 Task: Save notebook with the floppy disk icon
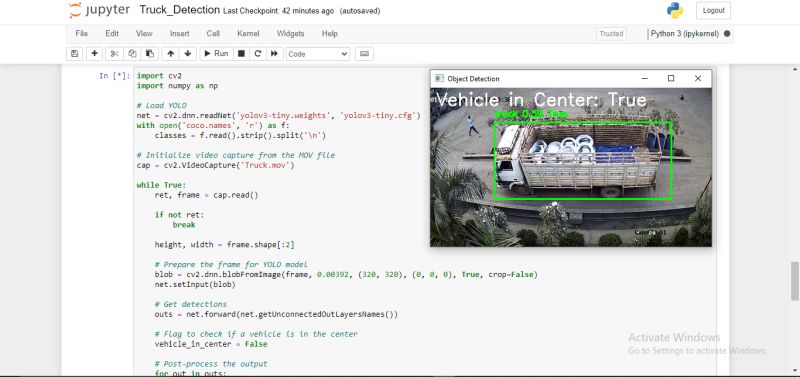point(75,54)
